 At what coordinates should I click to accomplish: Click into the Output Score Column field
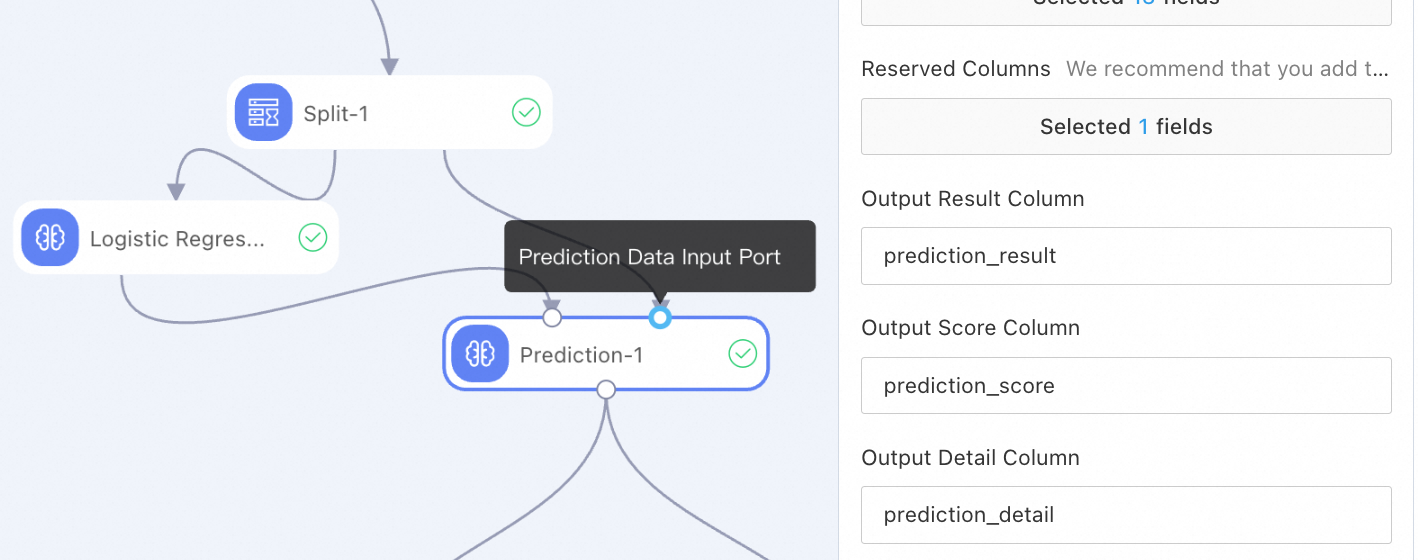point(1126,386)
